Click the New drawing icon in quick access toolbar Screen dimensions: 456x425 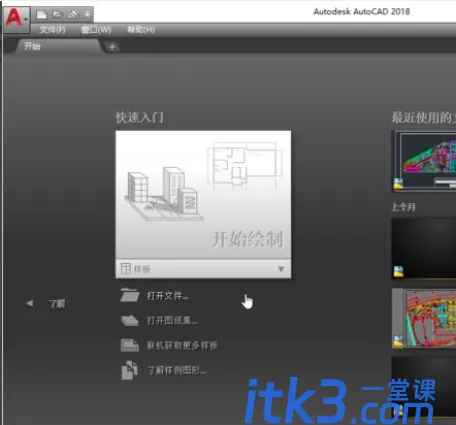pos(42,14)
